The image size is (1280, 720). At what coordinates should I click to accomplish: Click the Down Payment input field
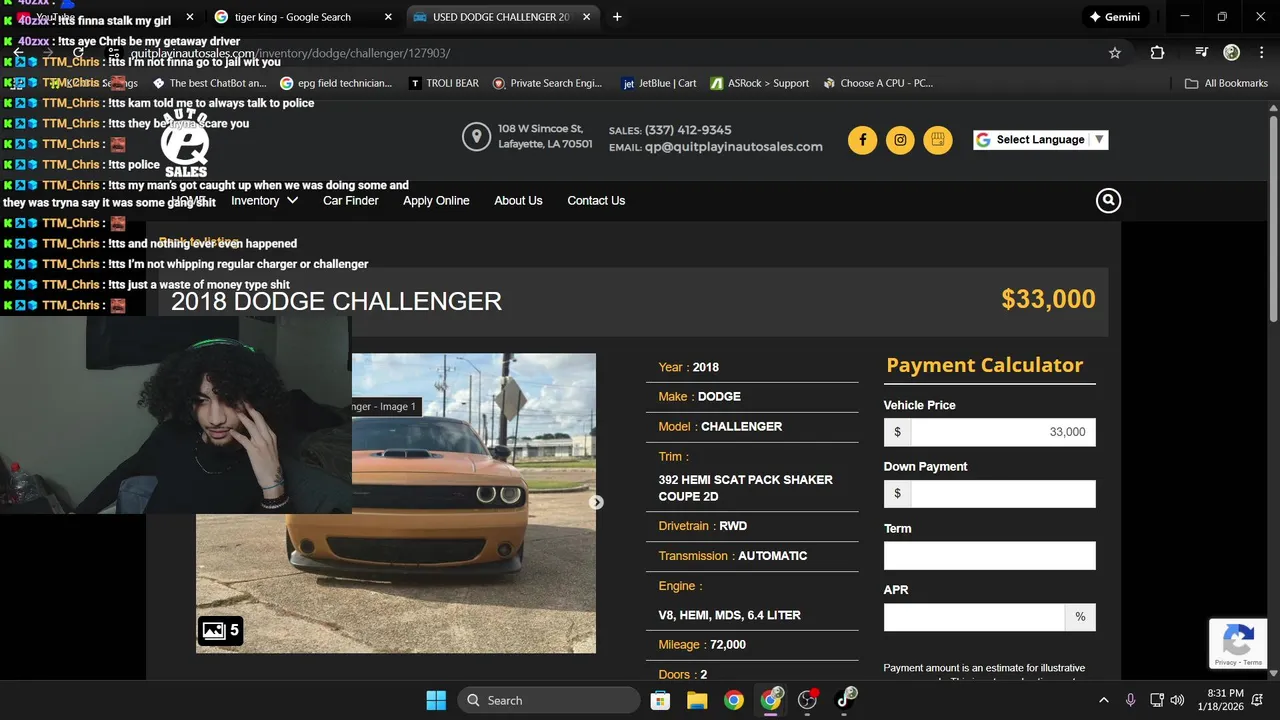click(x=989, y=494)
